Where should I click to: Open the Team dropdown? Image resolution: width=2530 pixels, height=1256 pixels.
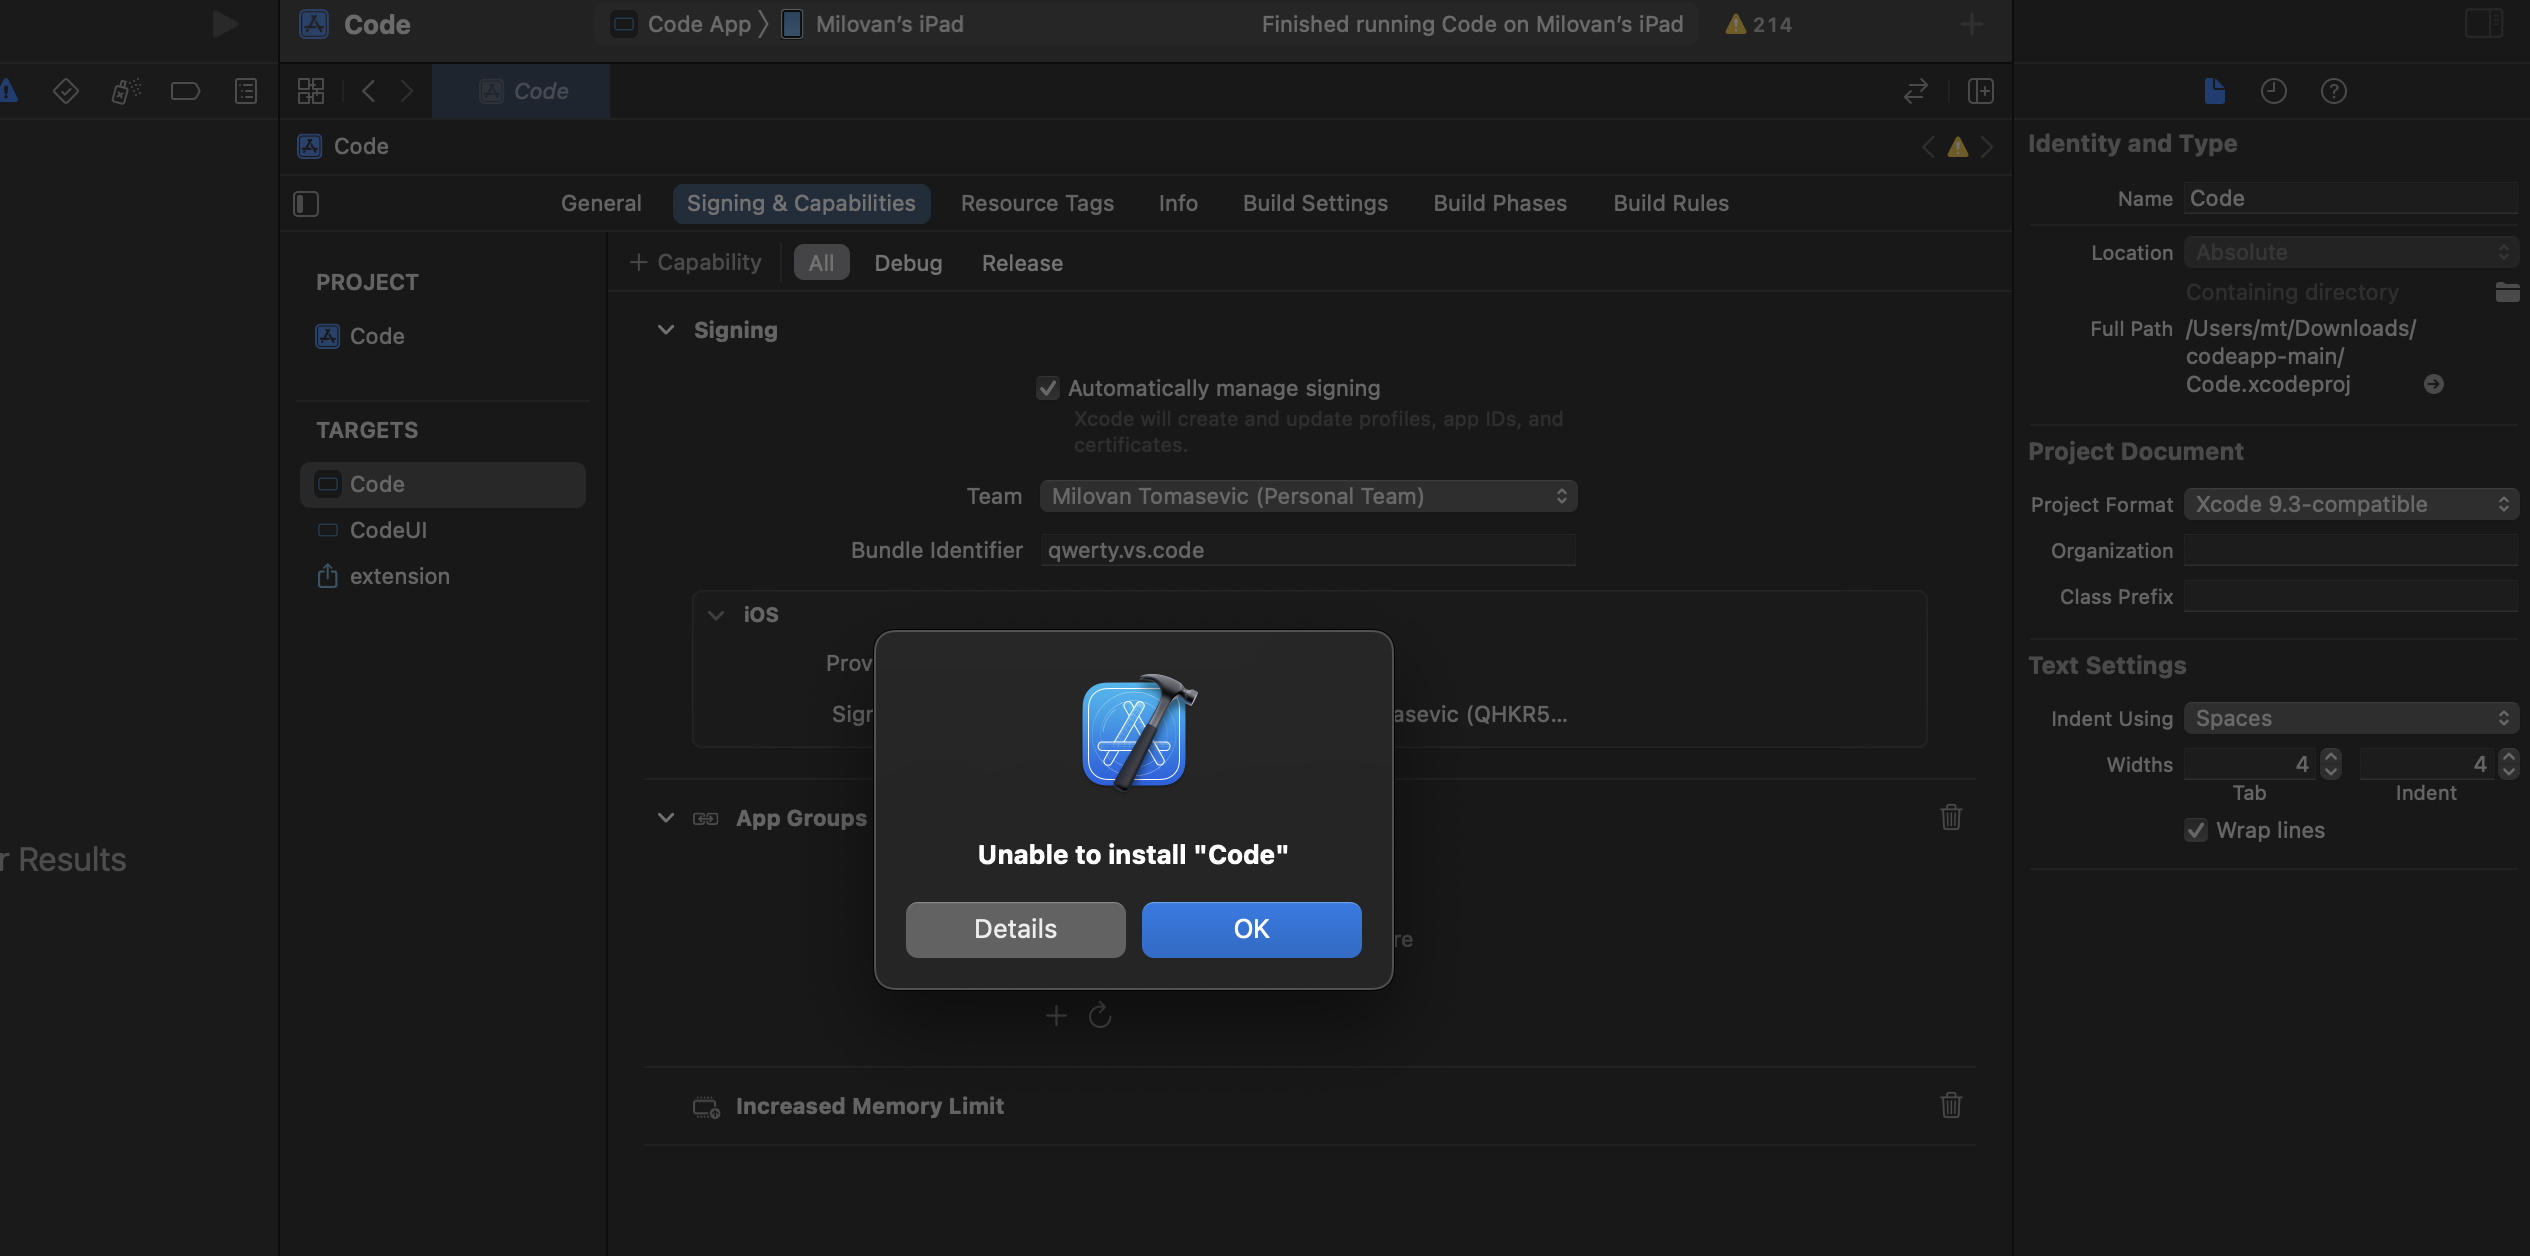tap(1308, 496)
